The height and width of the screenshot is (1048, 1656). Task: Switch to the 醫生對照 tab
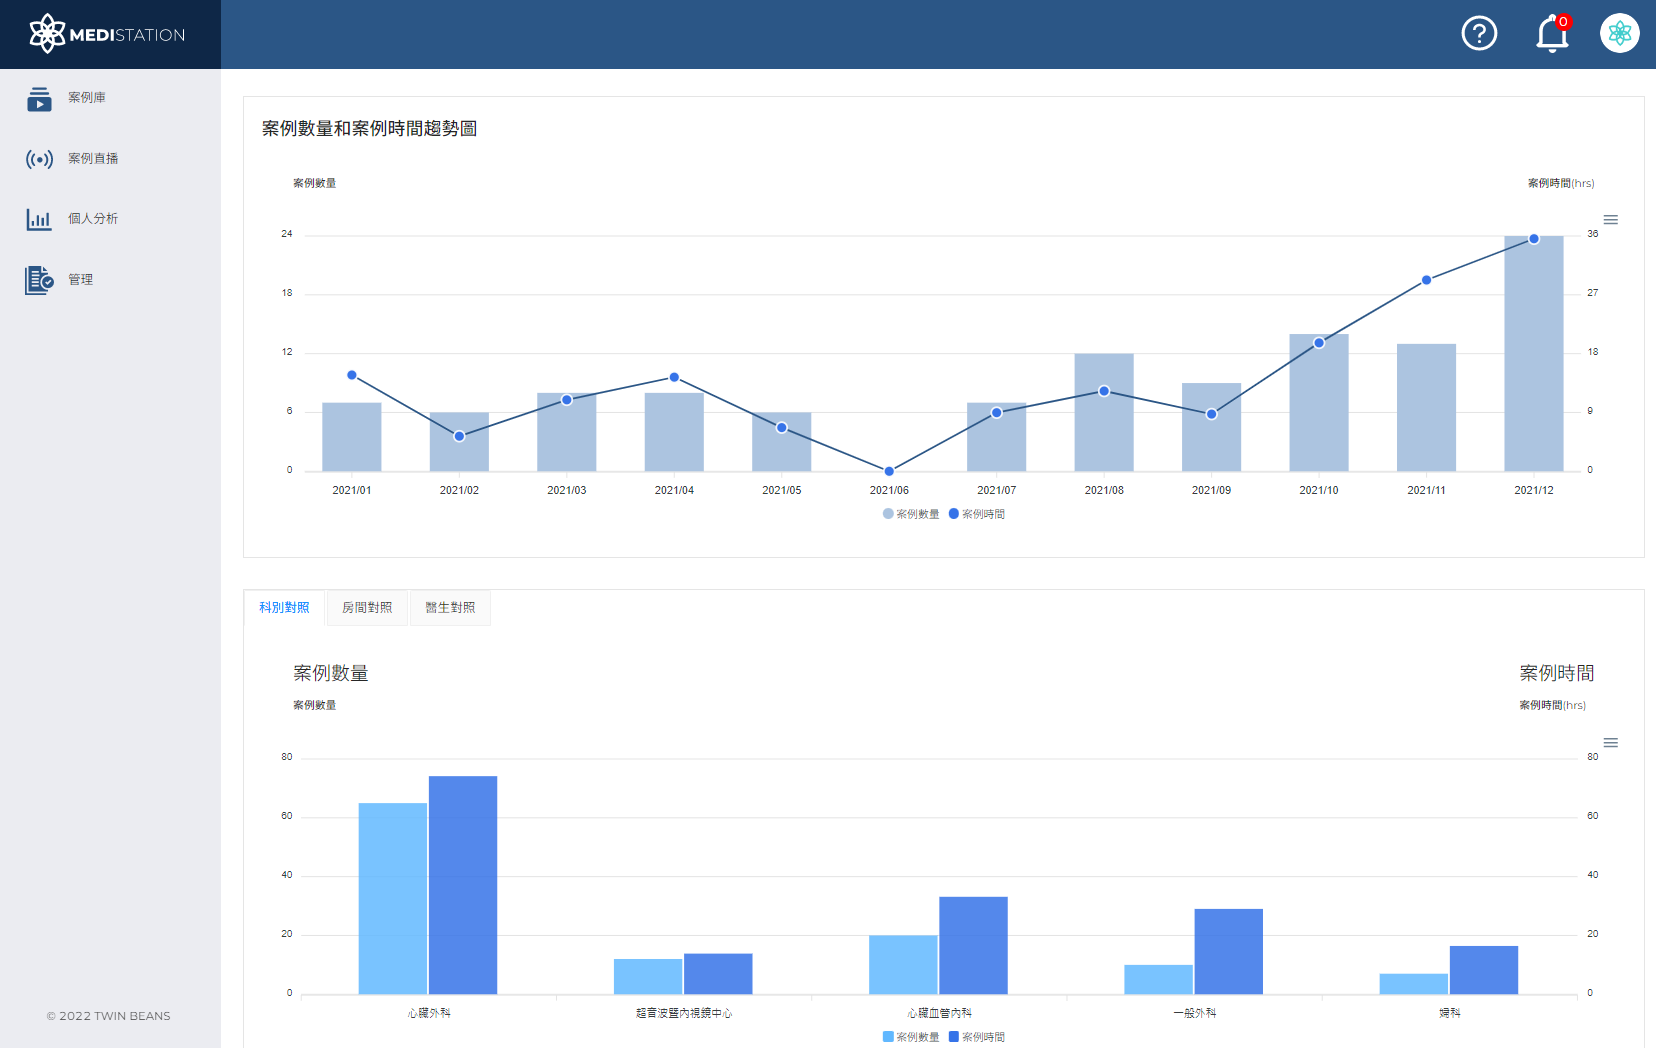pyautogui.click(x=450, y=608)
